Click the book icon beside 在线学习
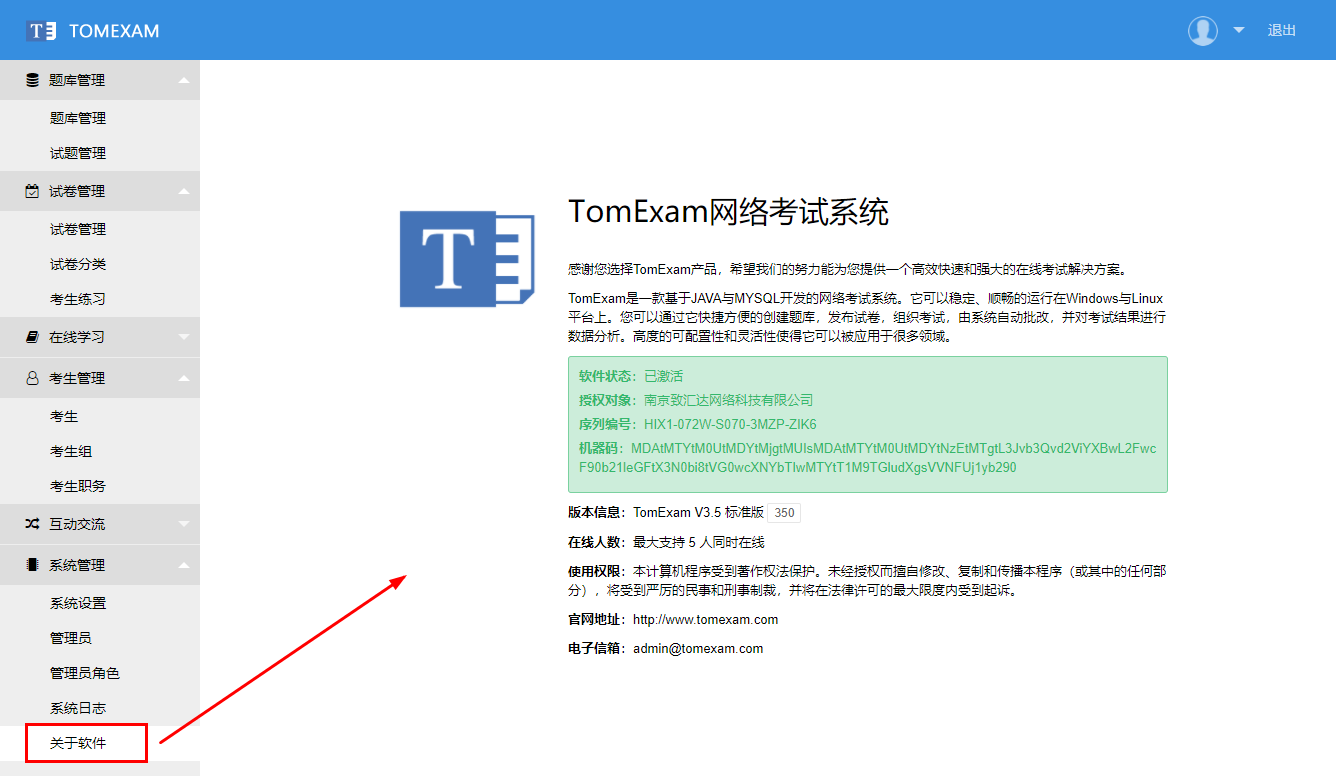This screenshot has width=1336, height=776. [x=32, y=337]
